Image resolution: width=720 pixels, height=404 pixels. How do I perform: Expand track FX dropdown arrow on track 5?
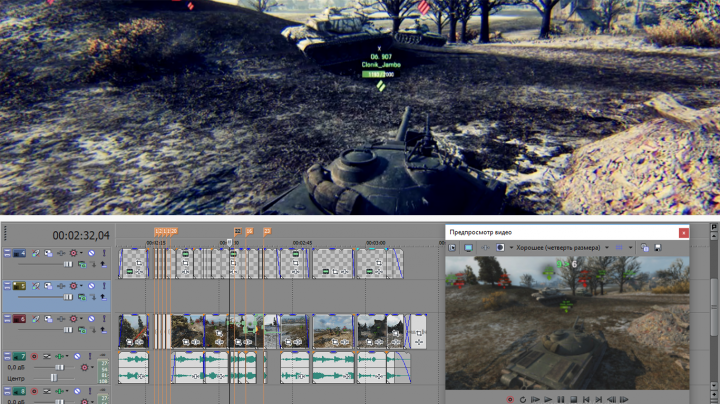click(81, 286)
